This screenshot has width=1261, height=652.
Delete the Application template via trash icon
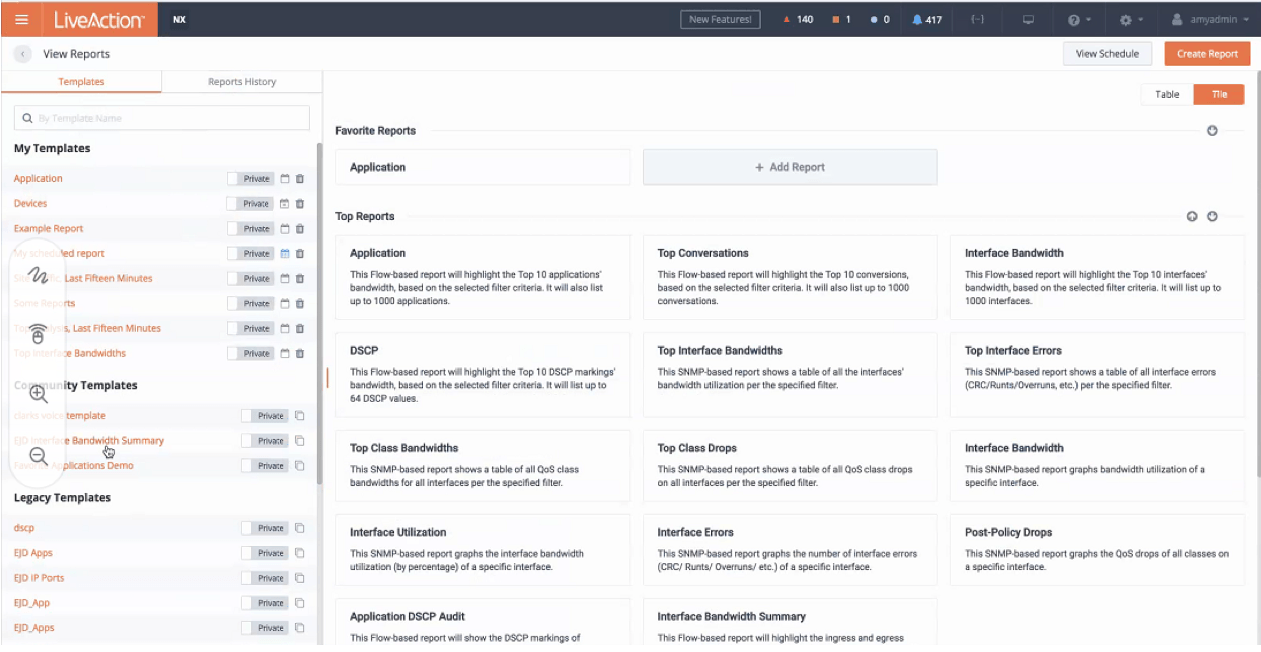[300, 179]
